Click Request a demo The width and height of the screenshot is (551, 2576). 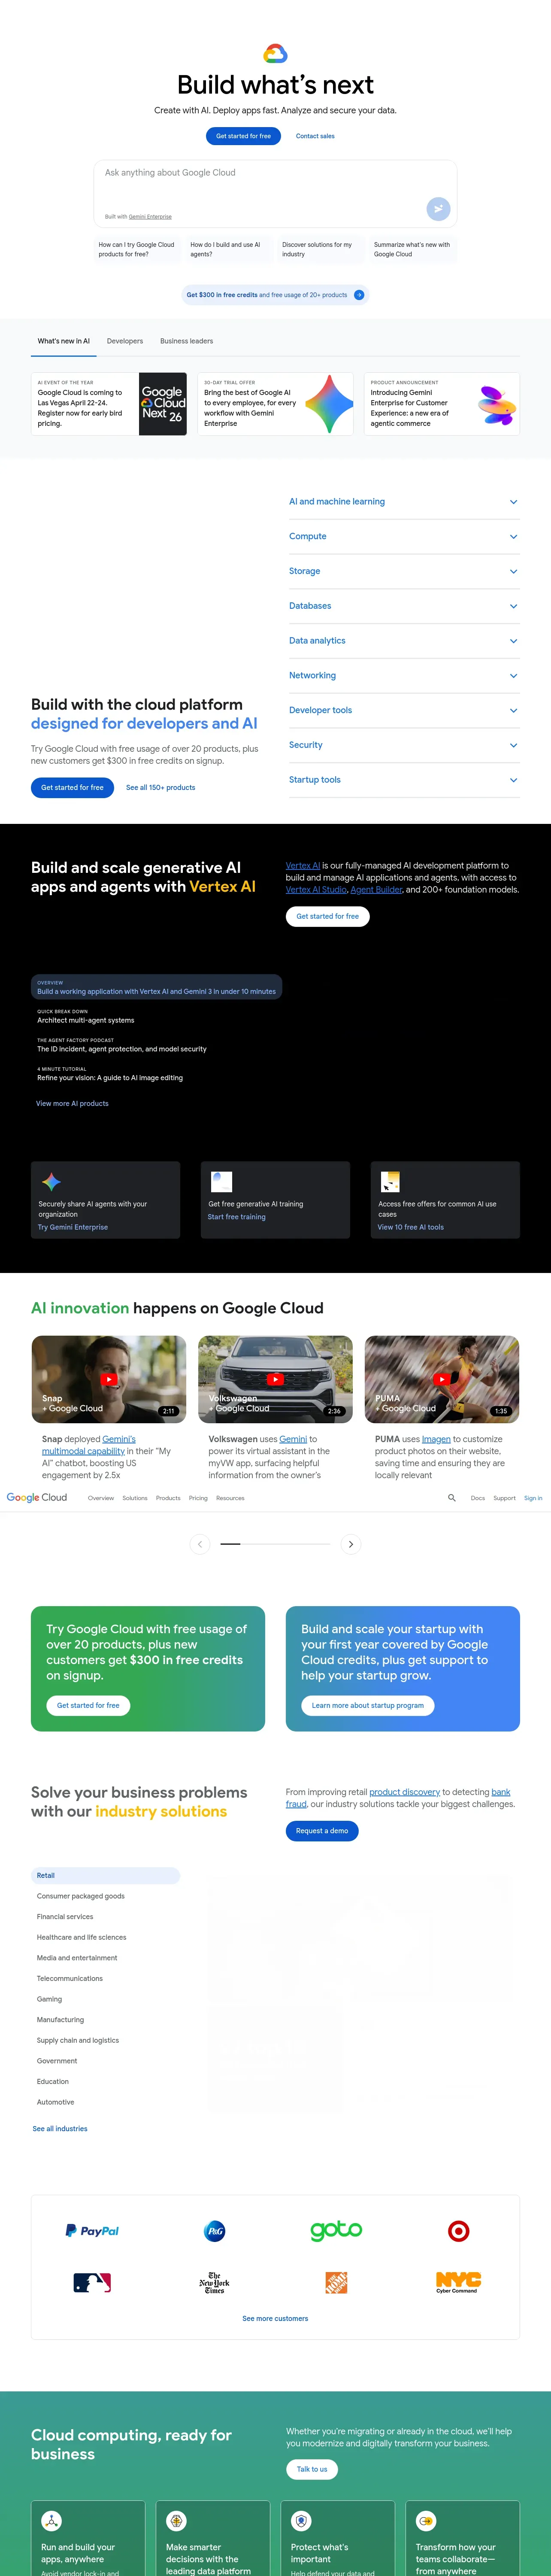322,1831
